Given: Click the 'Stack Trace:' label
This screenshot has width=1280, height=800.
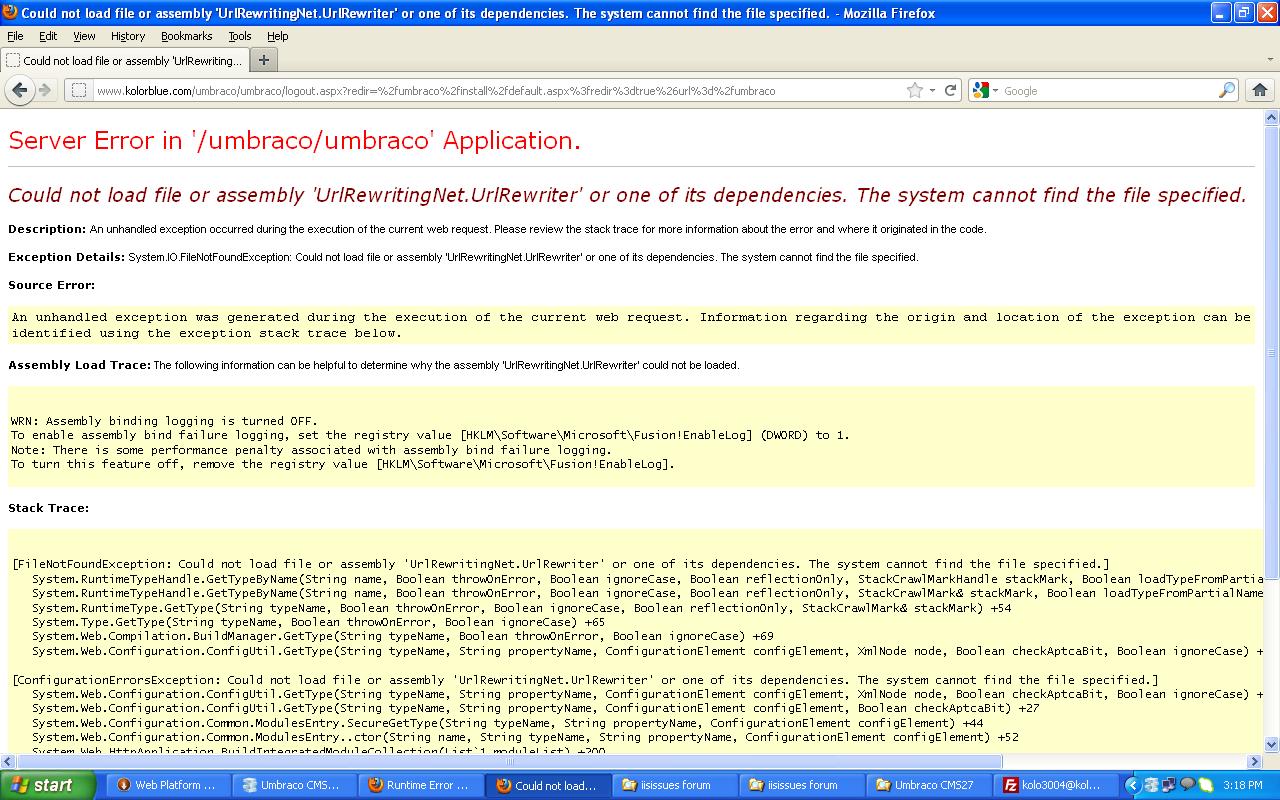Looking at the screenshot, I should coord(49,508).
